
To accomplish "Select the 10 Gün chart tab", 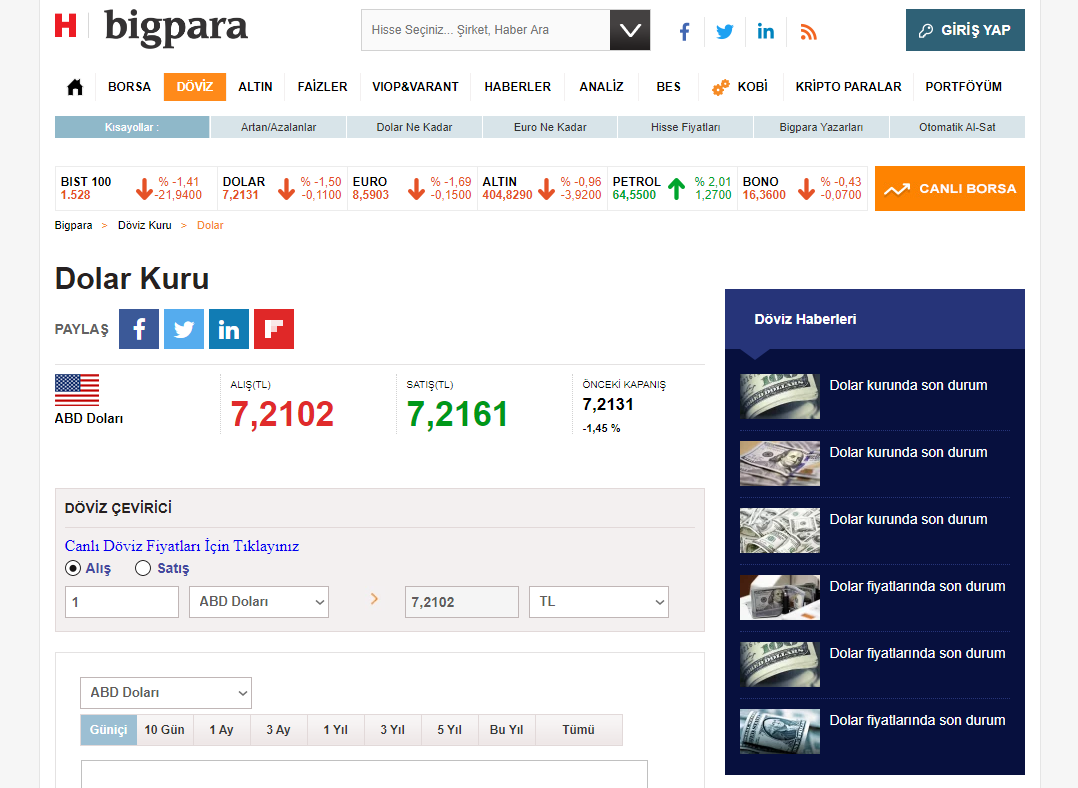I will (164, 730).
